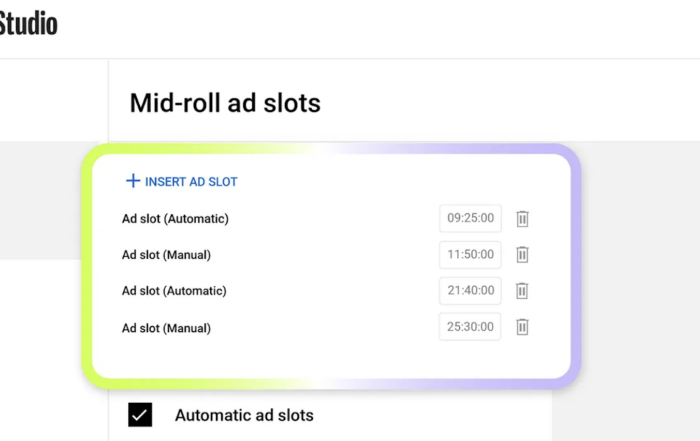Click into the 25:30:00 time box
Viewport: 700px width, 441px height.
click(470, 327)
